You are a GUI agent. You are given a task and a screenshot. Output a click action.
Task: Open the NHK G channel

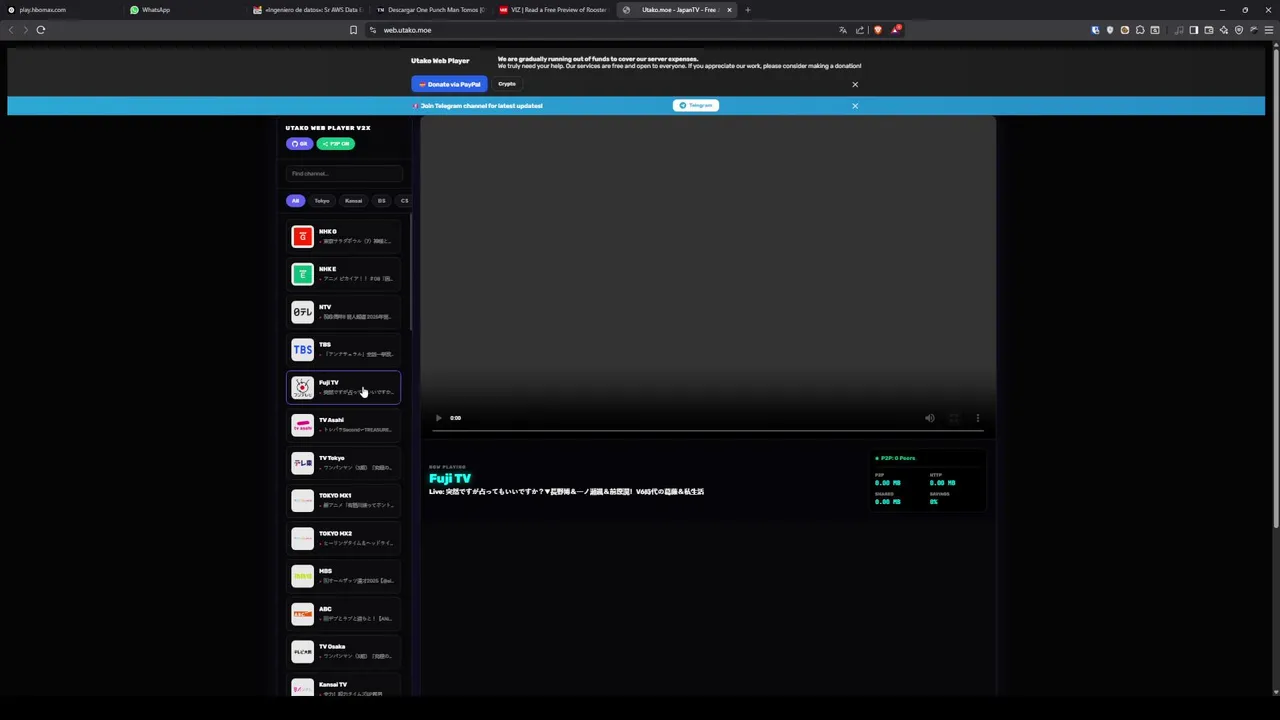pos(343,236)
